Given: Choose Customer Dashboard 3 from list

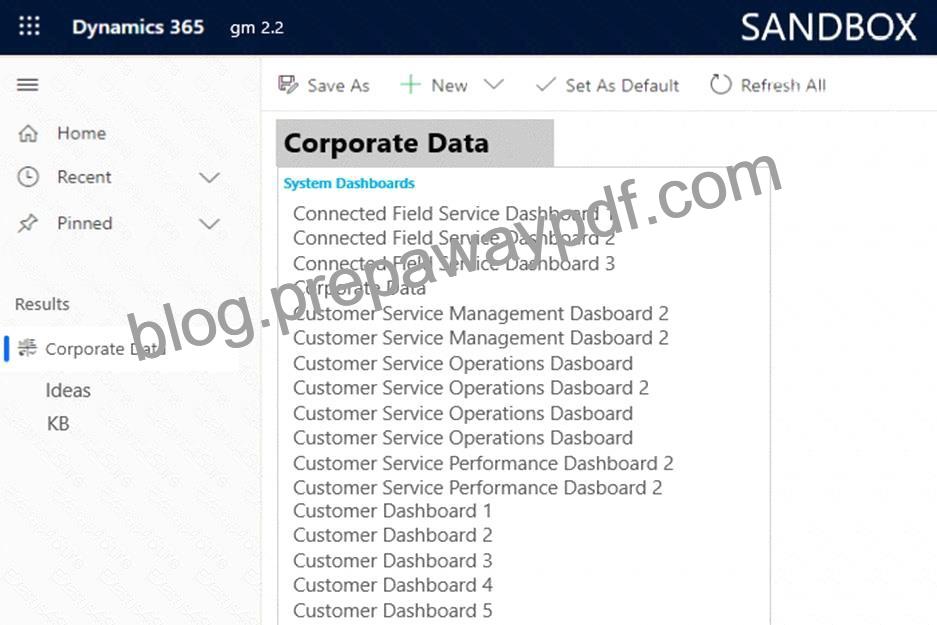Looking at the screenshot, I should click(393, 560).
